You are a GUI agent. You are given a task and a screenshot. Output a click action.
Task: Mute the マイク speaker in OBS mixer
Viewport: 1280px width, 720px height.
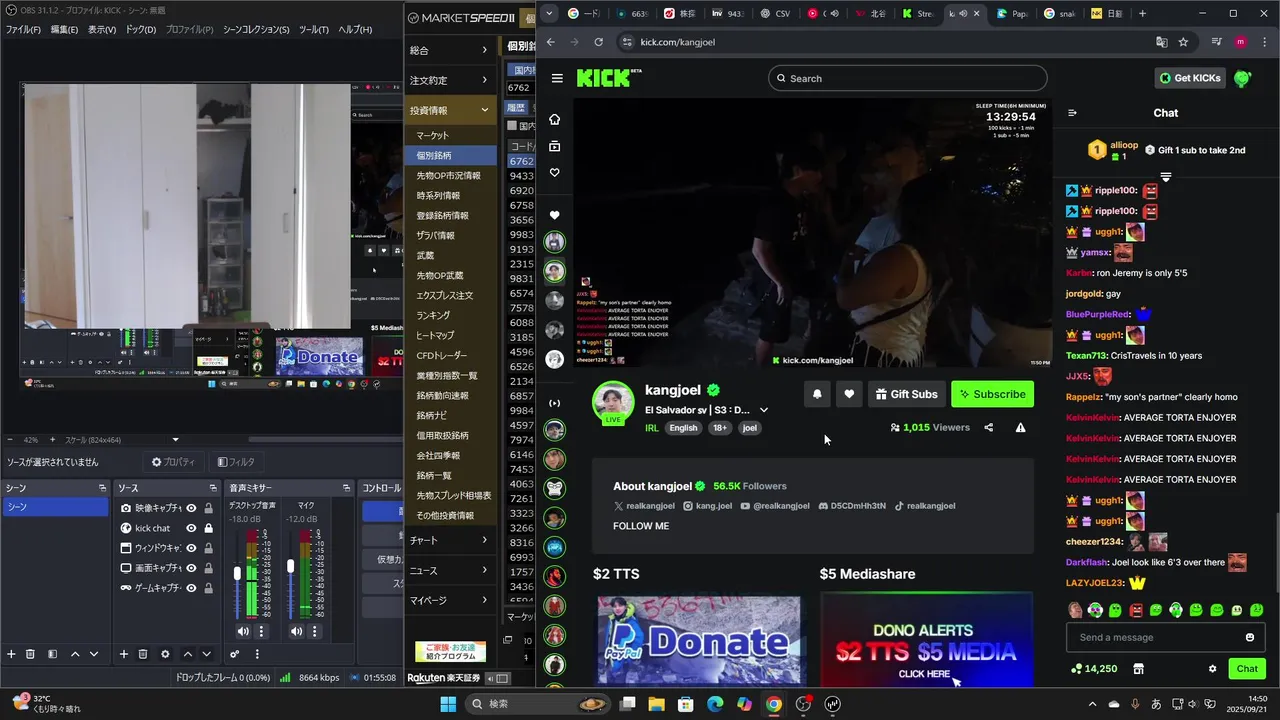click(x=296, y=631)
